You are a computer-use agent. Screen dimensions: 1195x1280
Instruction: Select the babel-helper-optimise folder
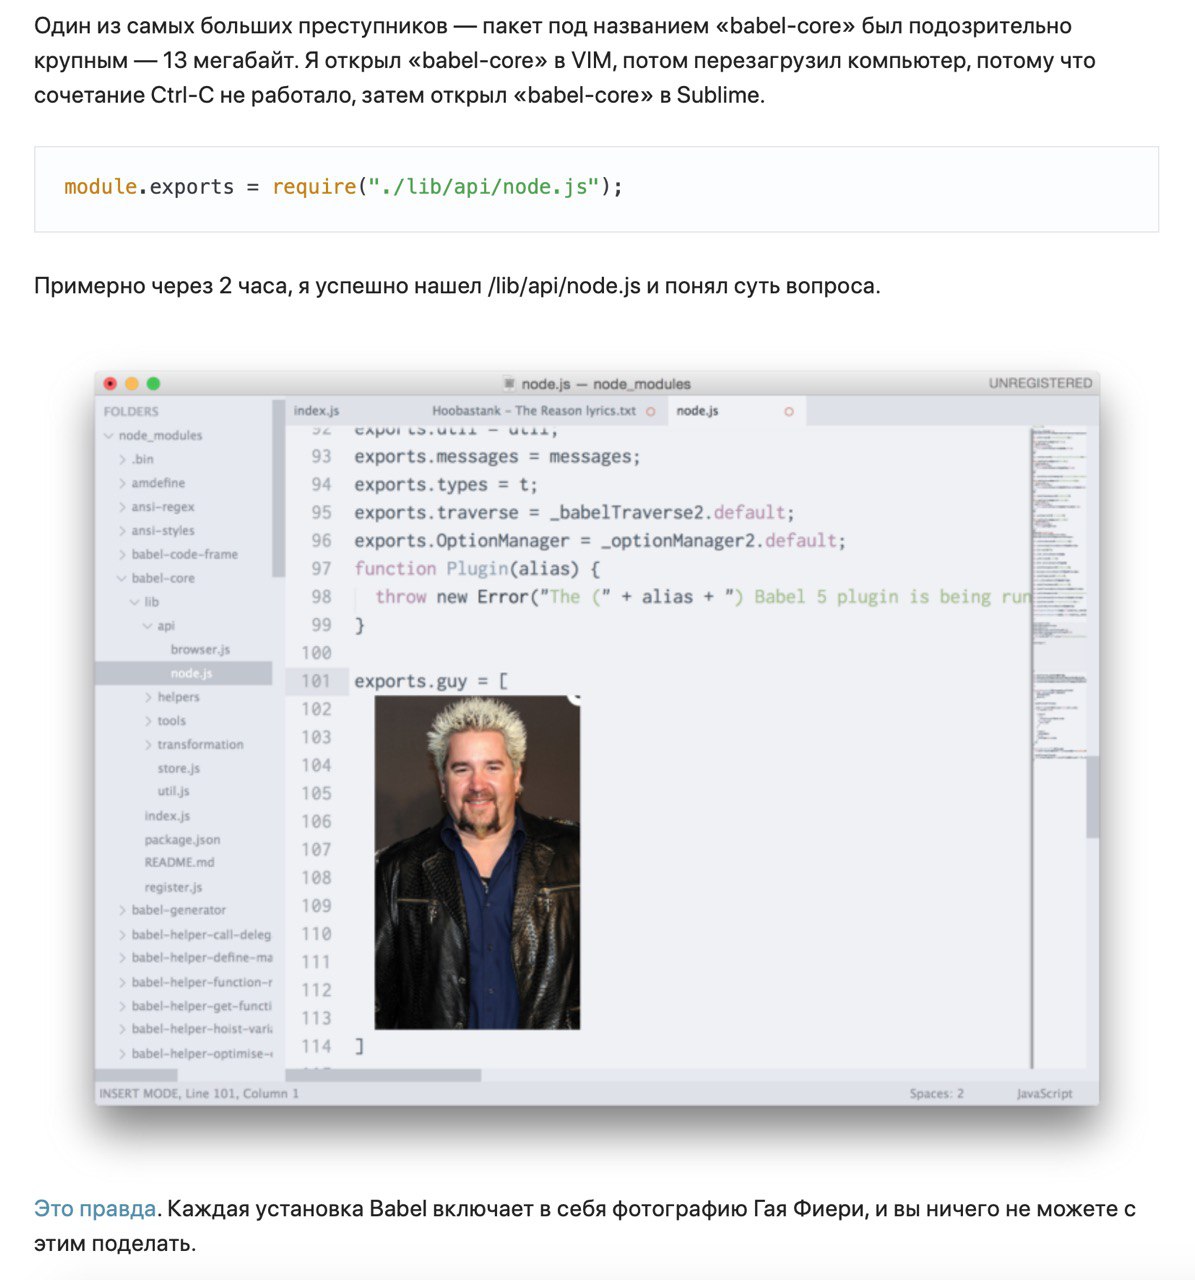point(201,1054)
